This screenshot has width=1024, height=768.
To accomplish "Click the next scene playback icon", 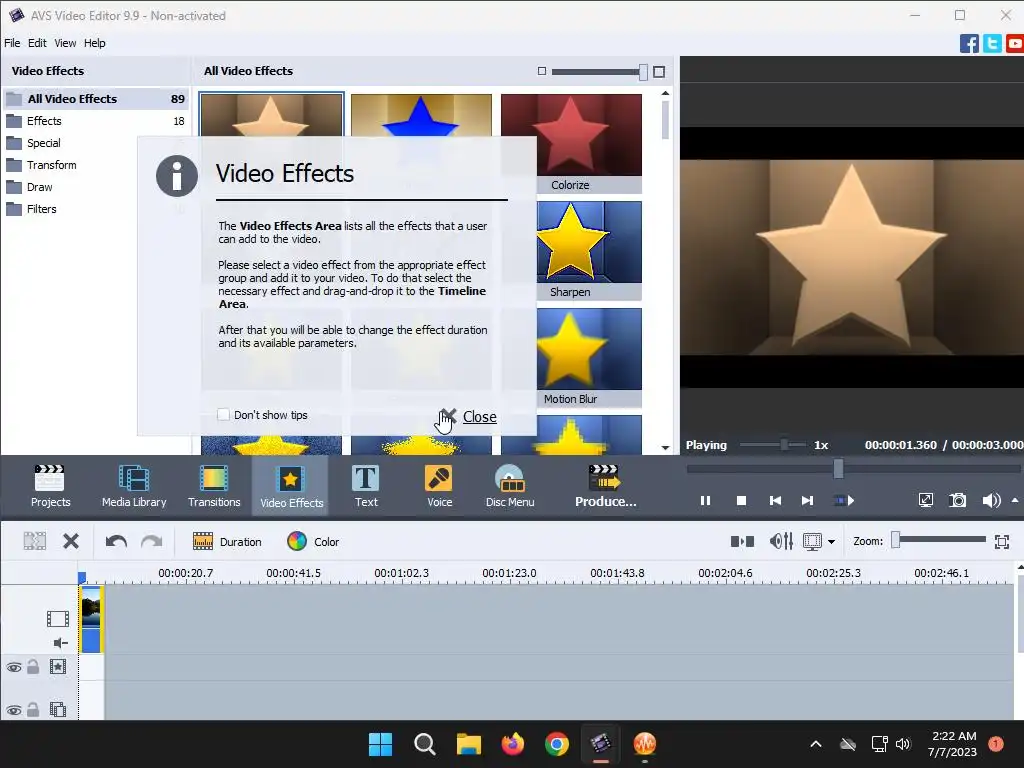I will (844, 501).
